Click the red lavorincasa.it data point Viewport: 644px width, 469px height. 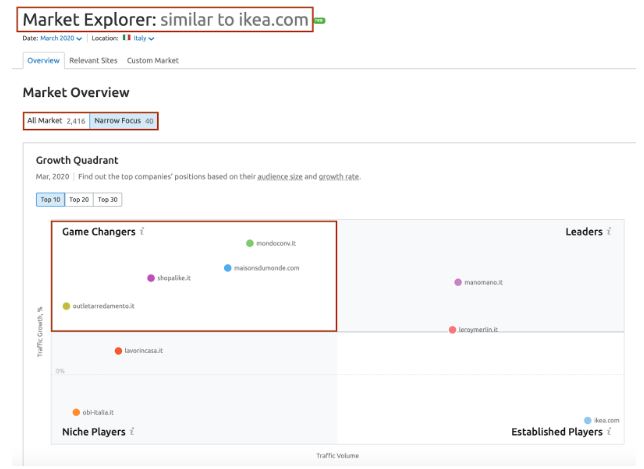pos(118,351)
